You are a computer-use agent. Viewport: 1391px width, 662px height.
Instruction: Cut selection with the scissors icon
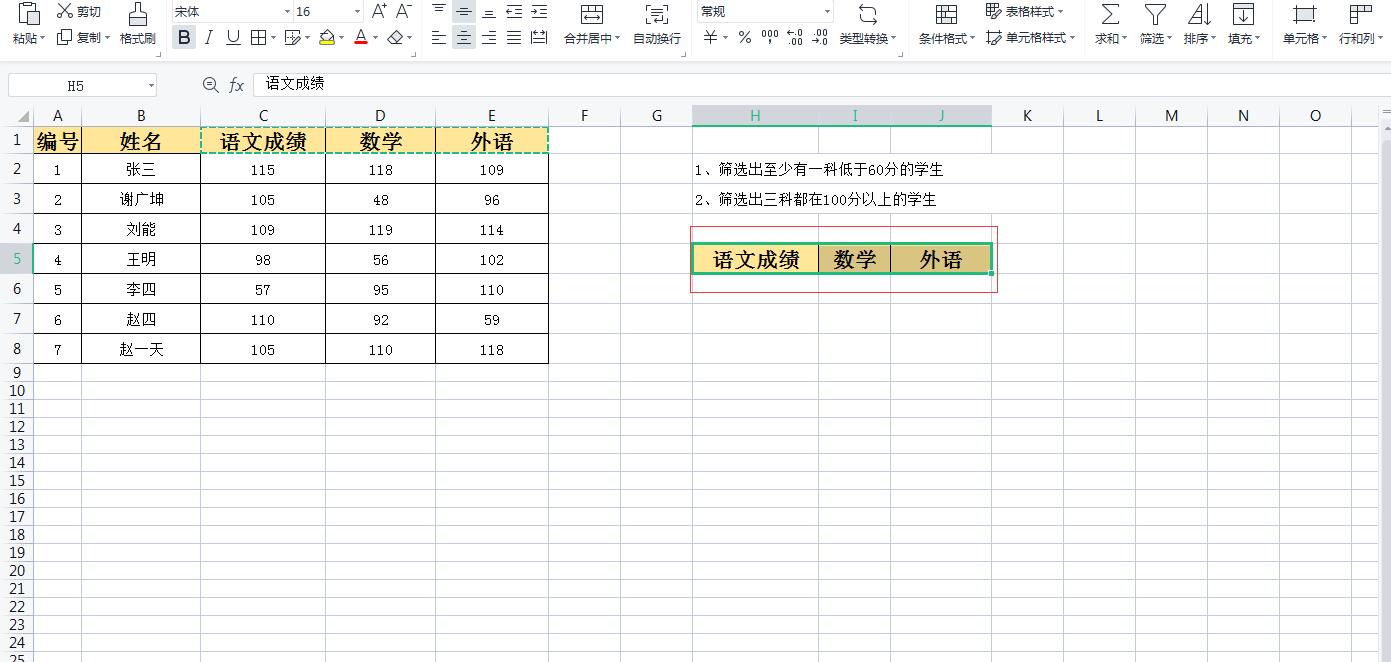pos(66,11)
